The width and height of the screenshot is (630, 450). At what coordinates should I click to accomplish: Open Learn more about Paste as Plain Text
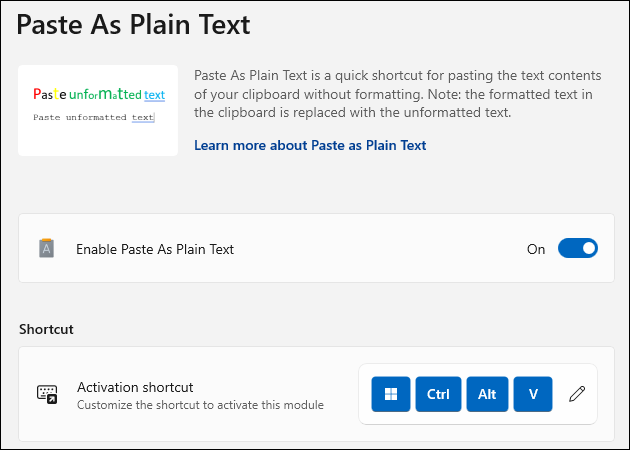pyautogui.click(x=310, y=145)
